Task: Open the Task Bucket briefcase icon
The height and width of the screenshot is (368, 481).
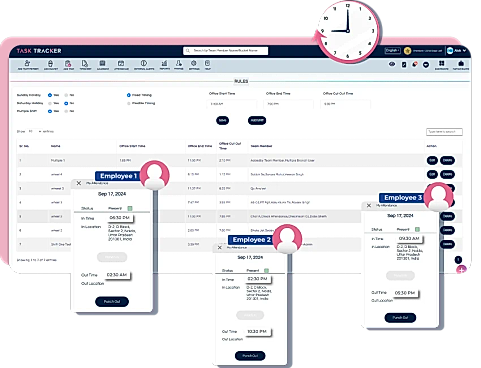Action: pyautogui.click(x=461, y=65)
